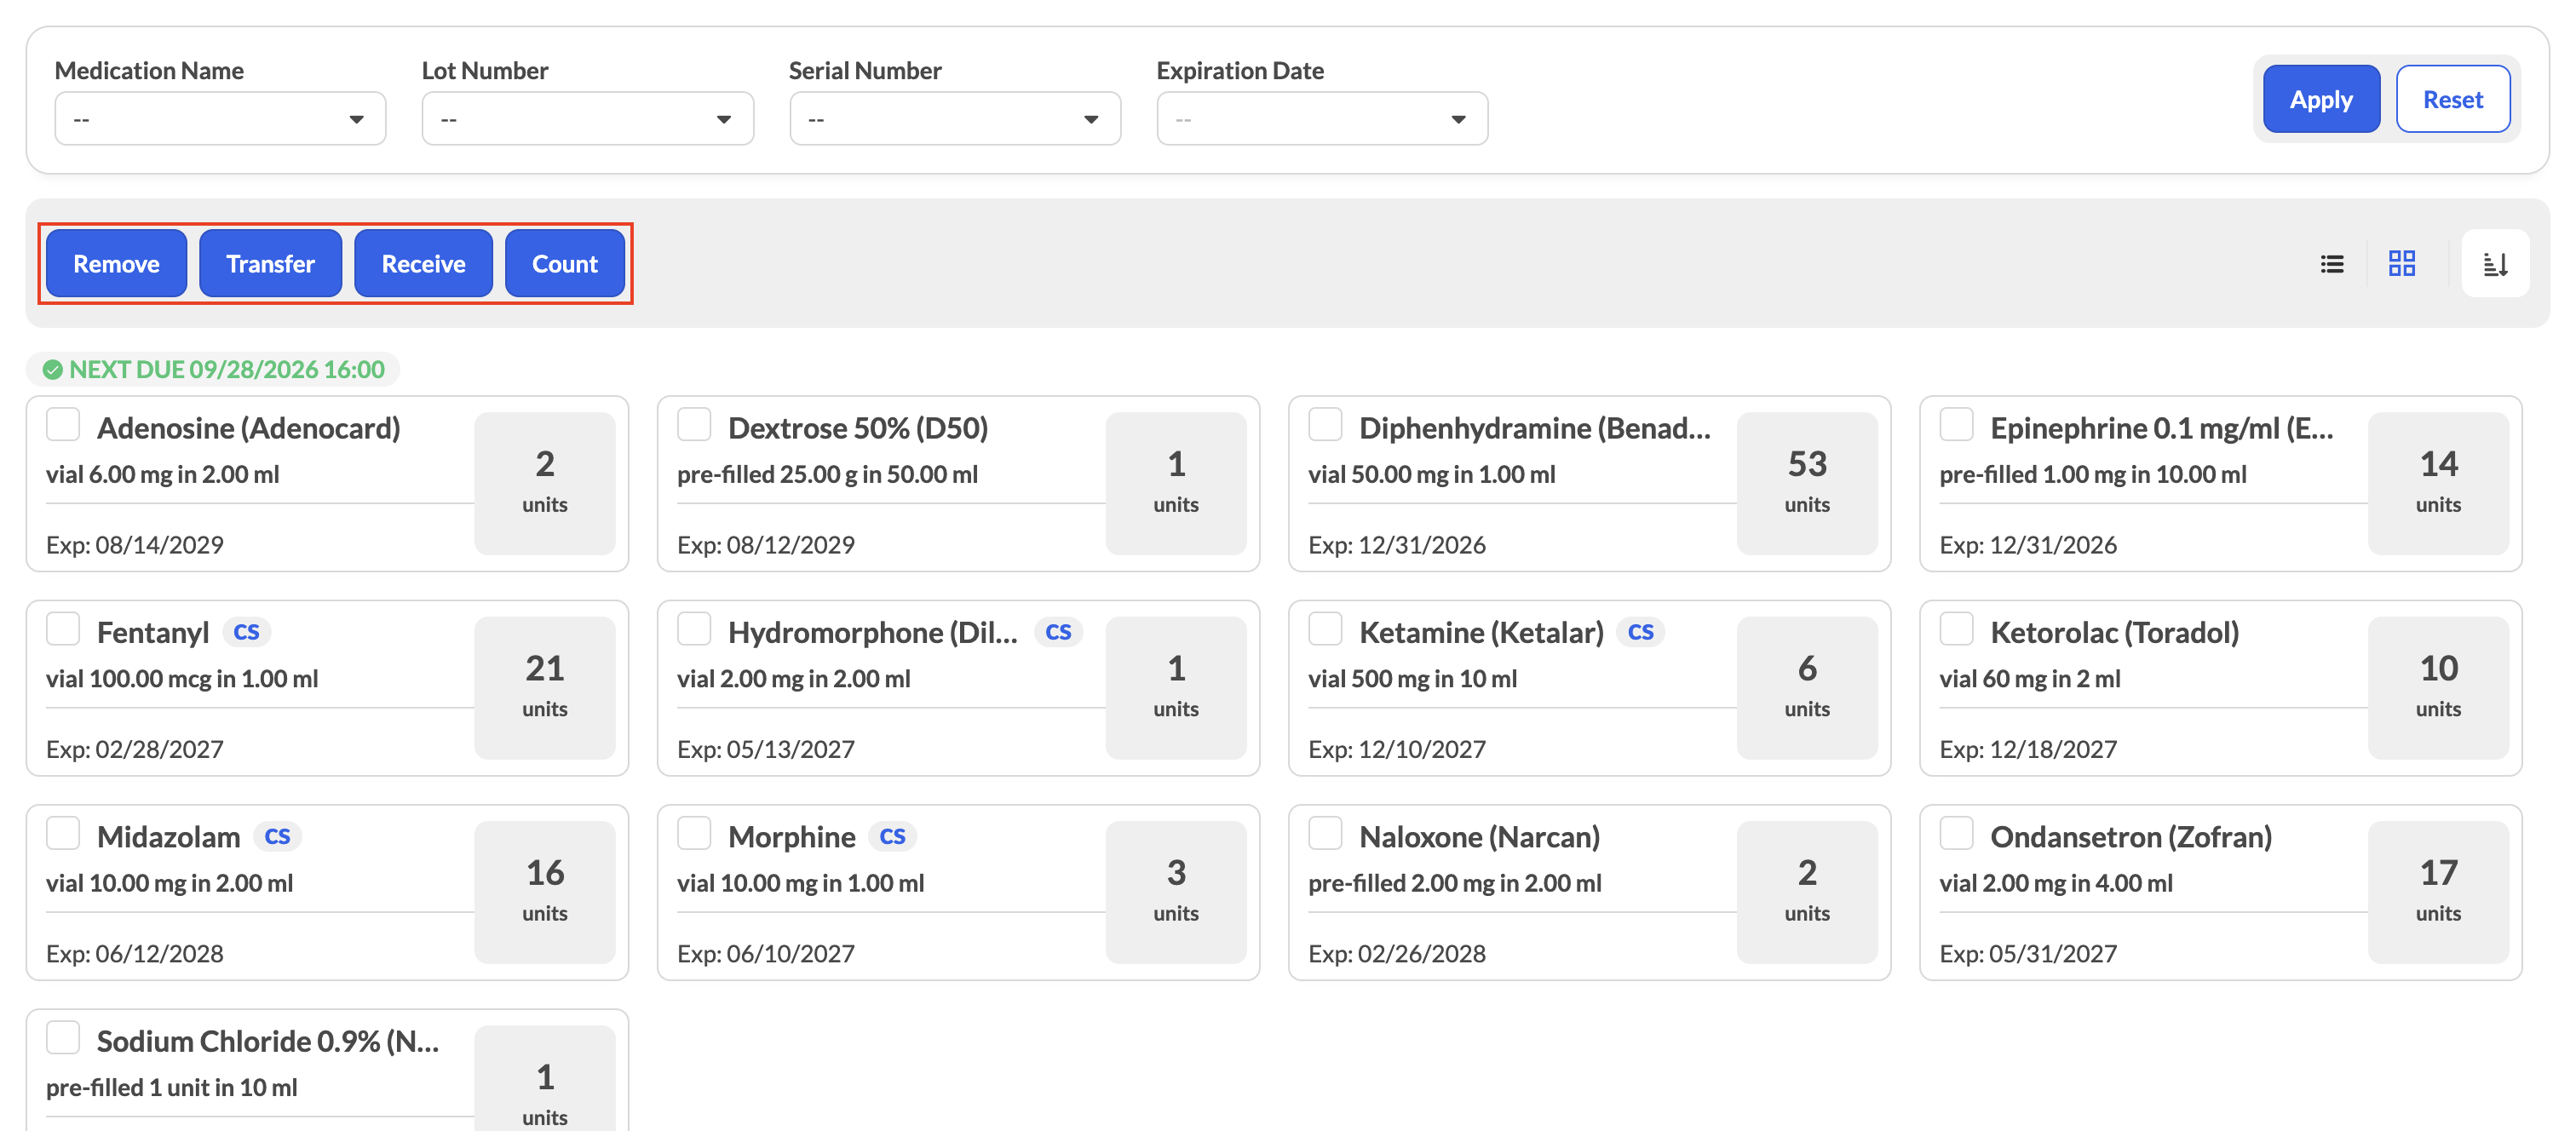Click the Adenosine 2 units box
This screenshot has height=1131, width=2576.
tap(545, 483)
